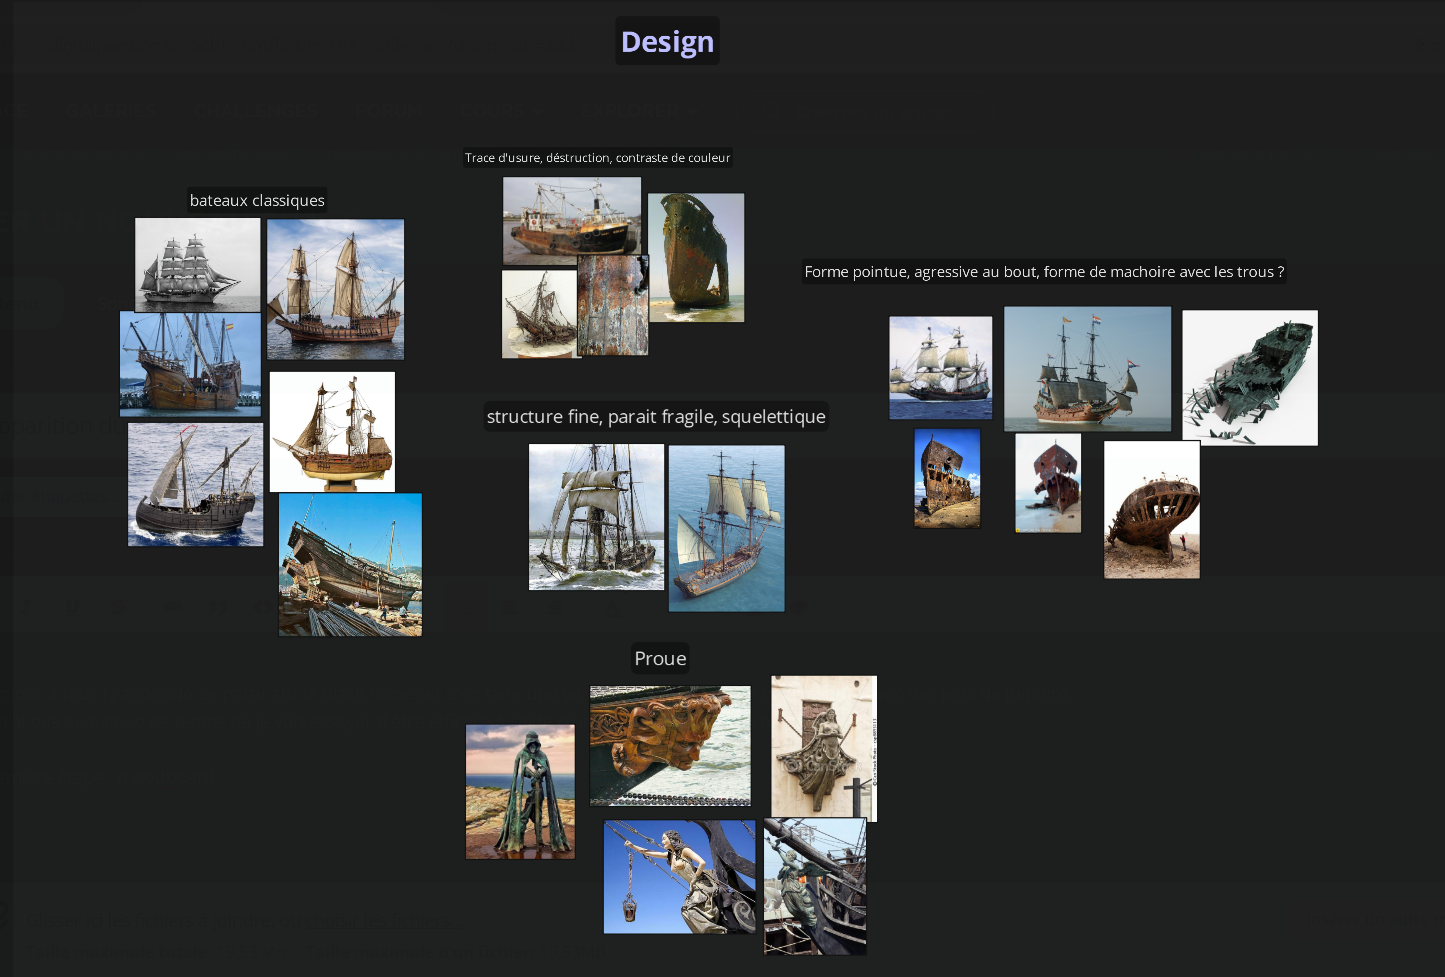1445x977 pixels.
Task: Click the 'Proue' section label
Action: point(660,659)
